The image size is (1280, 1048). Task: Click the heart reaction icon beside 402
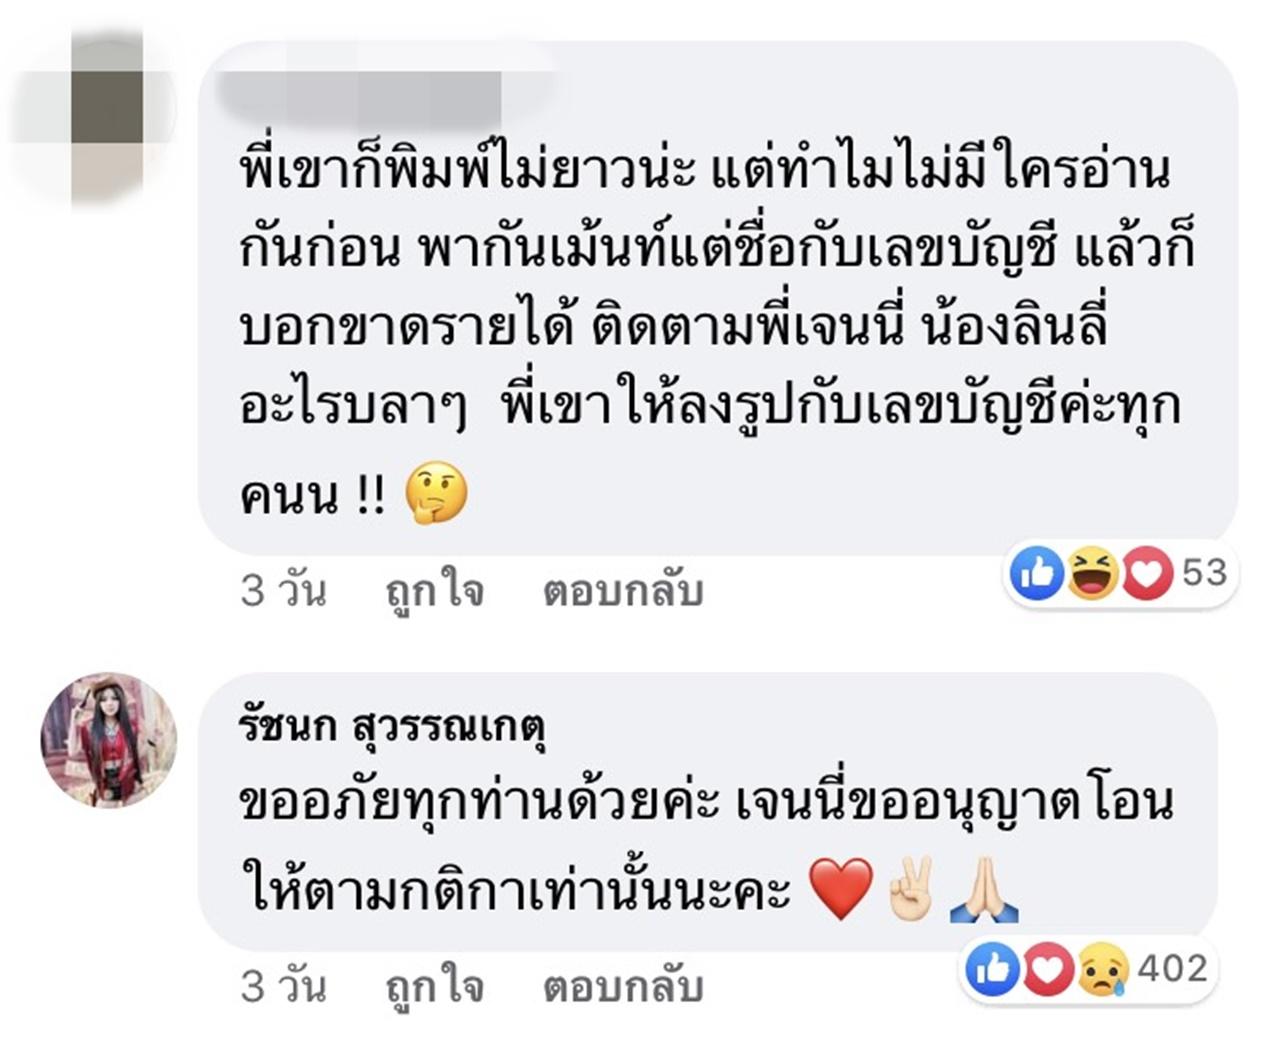tap(1047, 969)
